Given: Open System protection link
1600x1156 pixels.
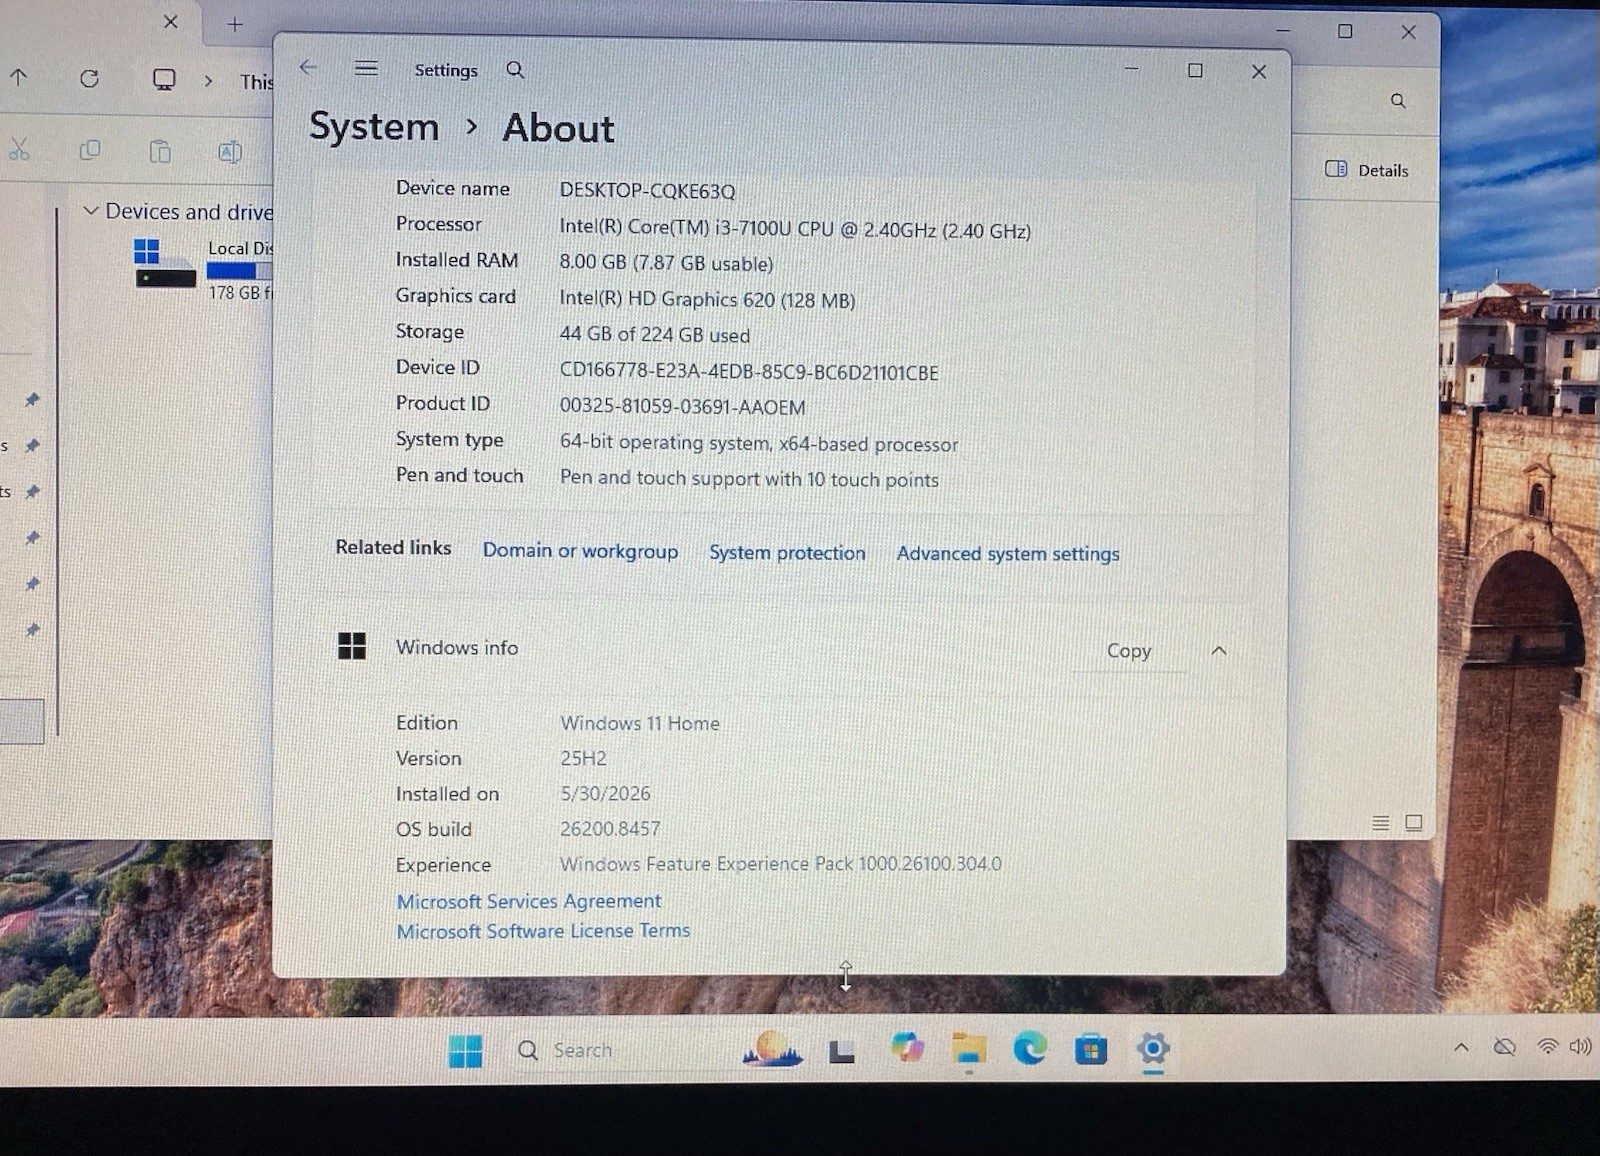Looking at the screenshot, I should (x=787, y=553).
